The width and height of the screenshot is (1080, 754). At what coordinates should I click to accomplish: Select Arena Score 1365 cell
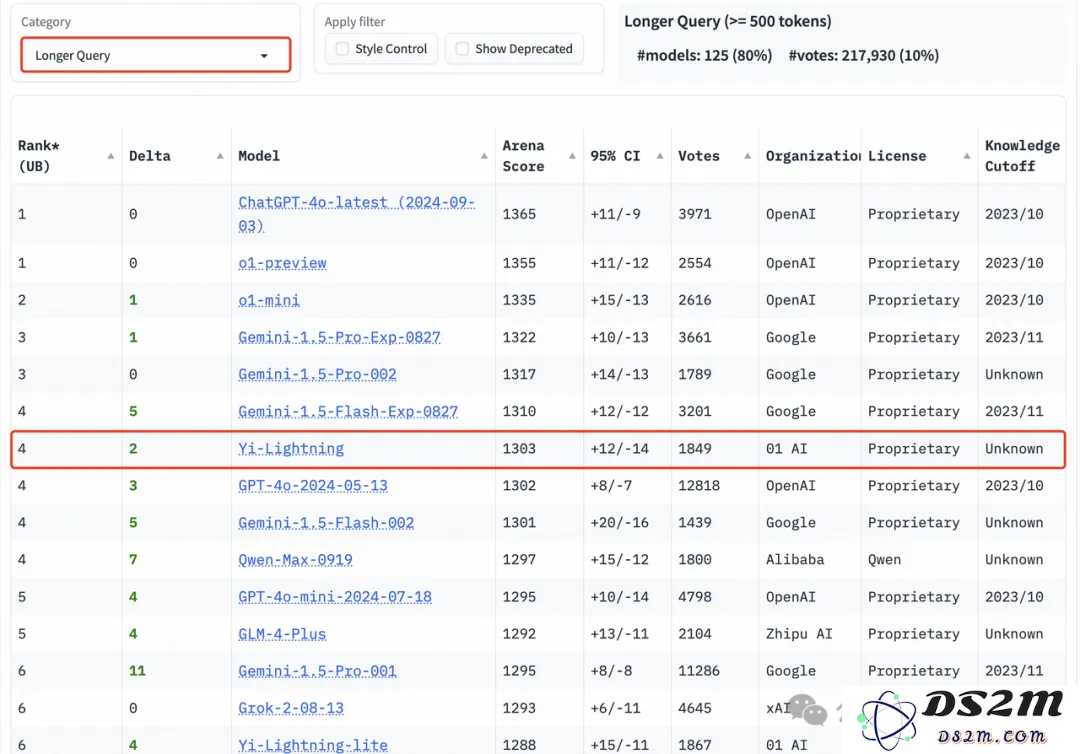coord(519,214)
